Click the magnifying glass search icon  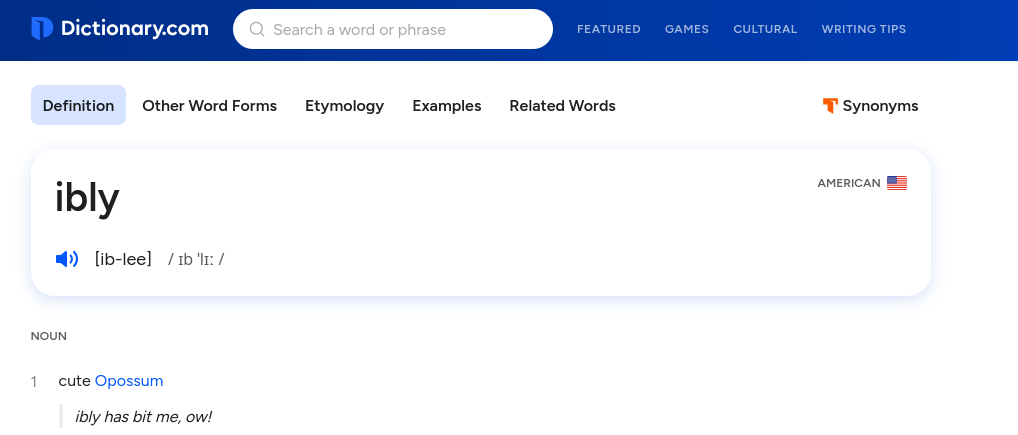(257, 29)
